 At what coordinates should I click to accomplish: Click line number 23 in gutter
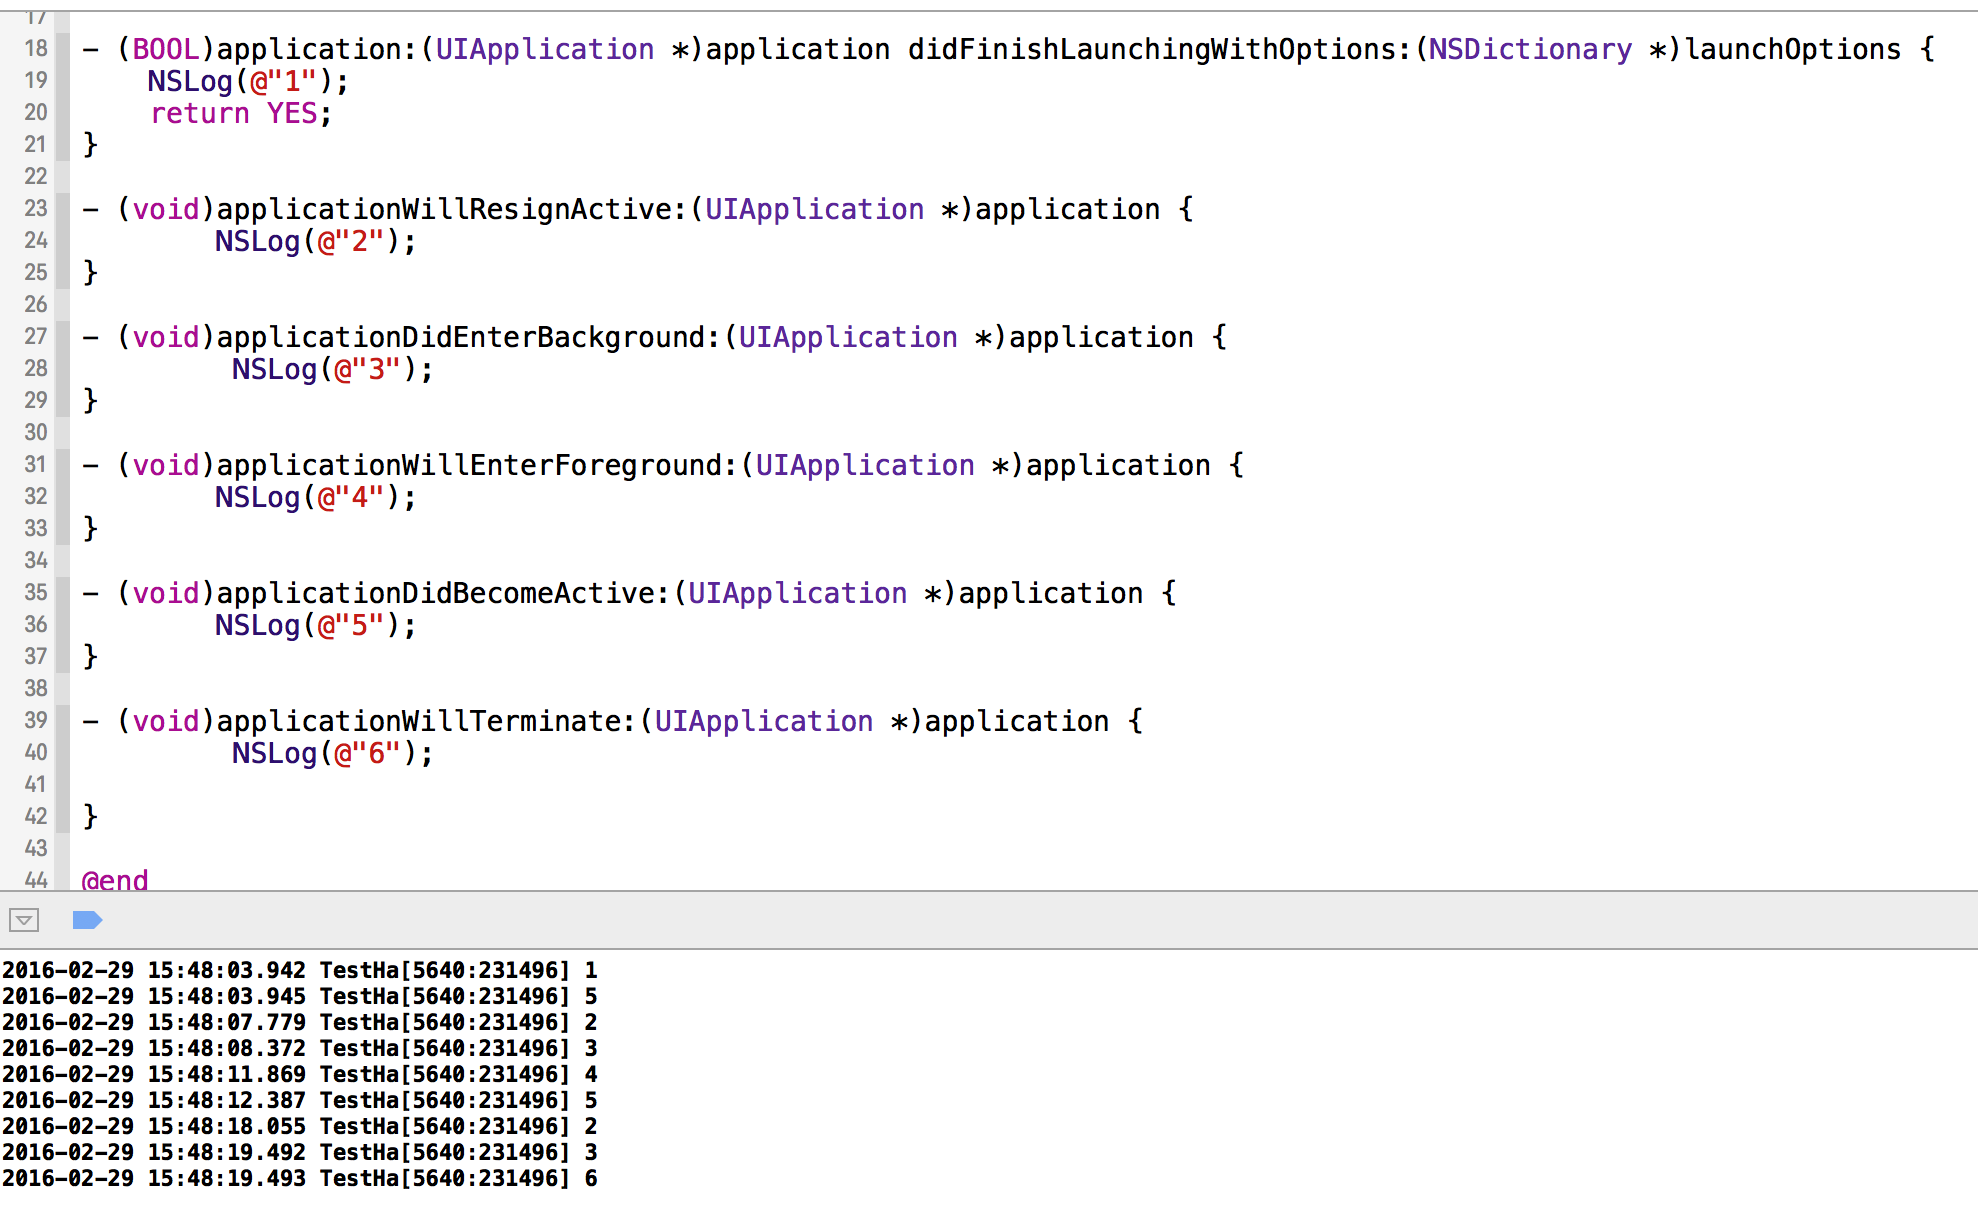36,208
